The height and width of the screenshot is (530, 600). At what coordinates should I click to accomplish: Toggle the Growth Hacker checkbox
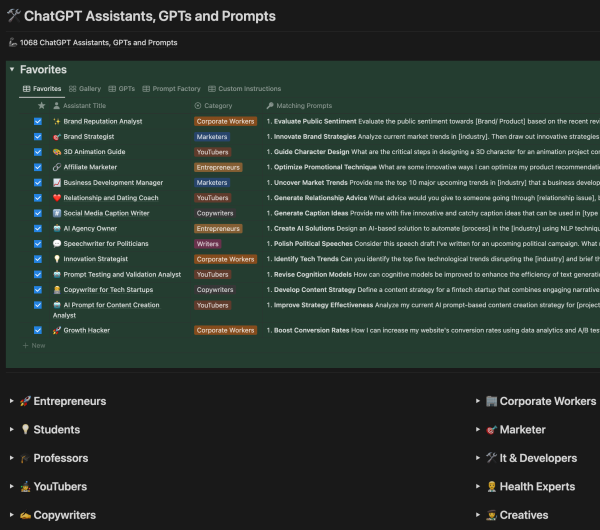pyautogui.click(x=38, y=330)
